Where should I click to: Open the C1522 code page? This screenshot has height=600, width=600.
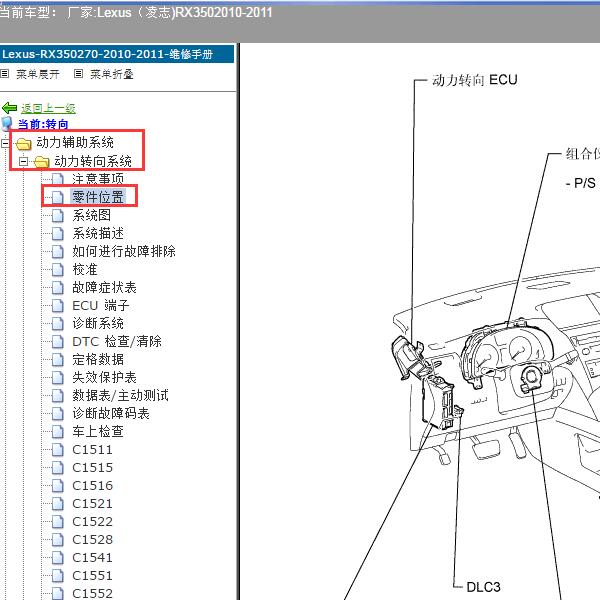[x=92, y=521]
